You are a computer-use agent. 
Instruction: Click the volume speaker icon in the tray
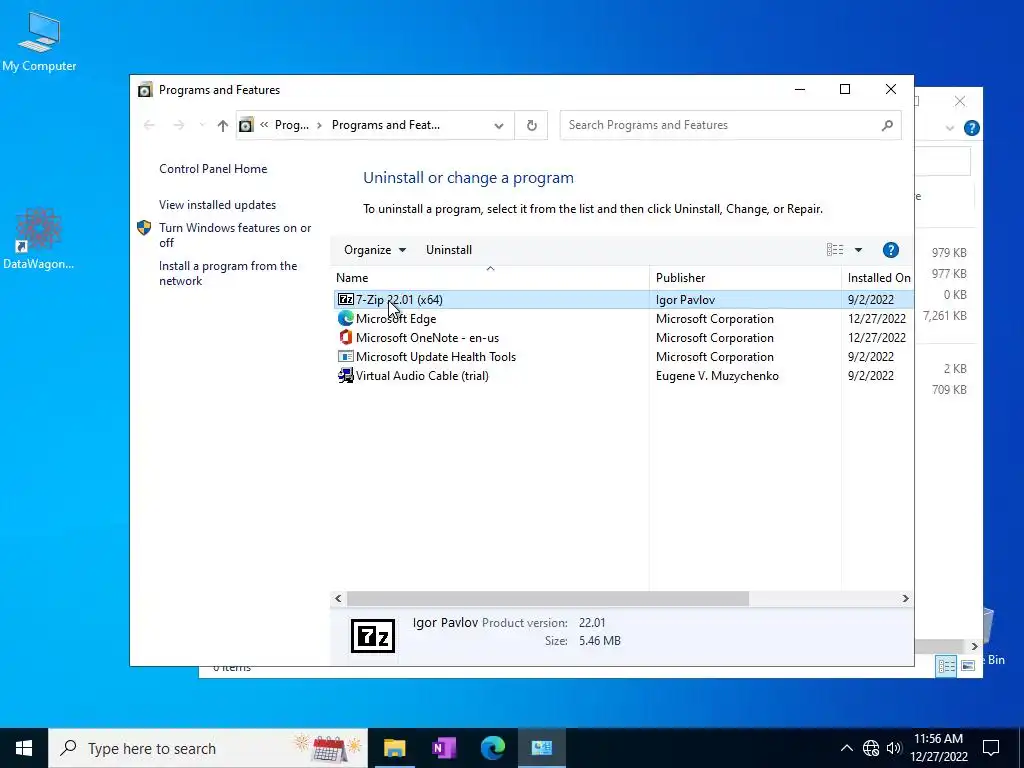tap(894, 748)
